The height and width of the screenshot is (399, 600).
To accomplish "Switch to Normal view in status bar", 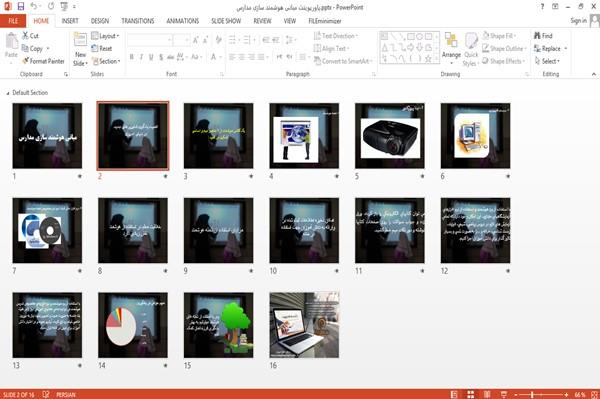I will [454, 394].
